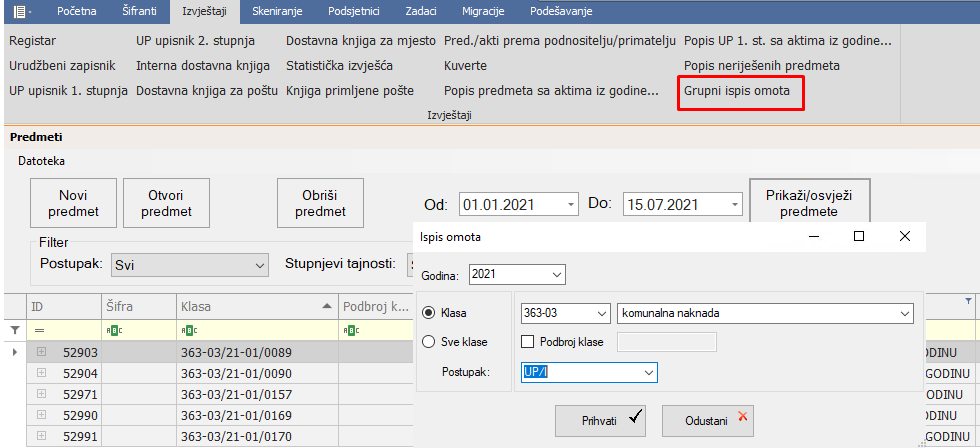Enable the Podbroj klase checkbox
980x448 pixels.
click(528, 342)
